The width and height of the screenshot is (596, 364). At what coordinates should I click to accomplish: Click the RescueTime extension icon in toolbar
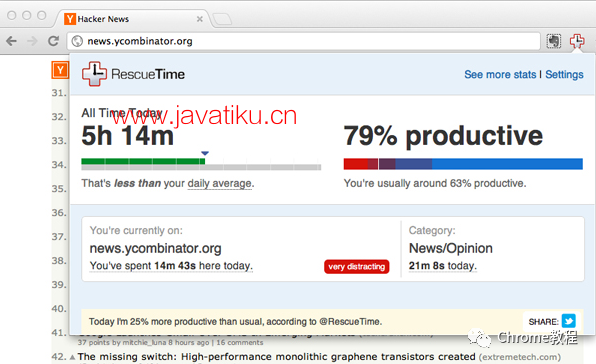coord(577,41)
